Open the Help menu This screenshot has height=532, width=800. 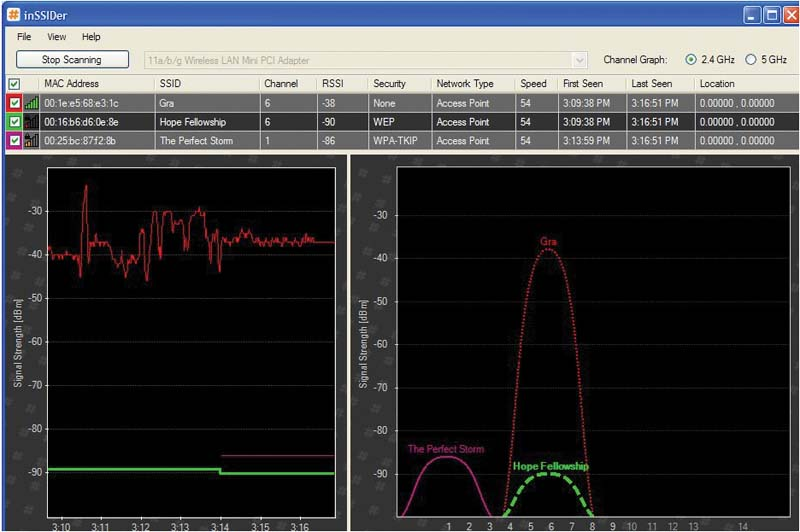(x=91, y=37)
